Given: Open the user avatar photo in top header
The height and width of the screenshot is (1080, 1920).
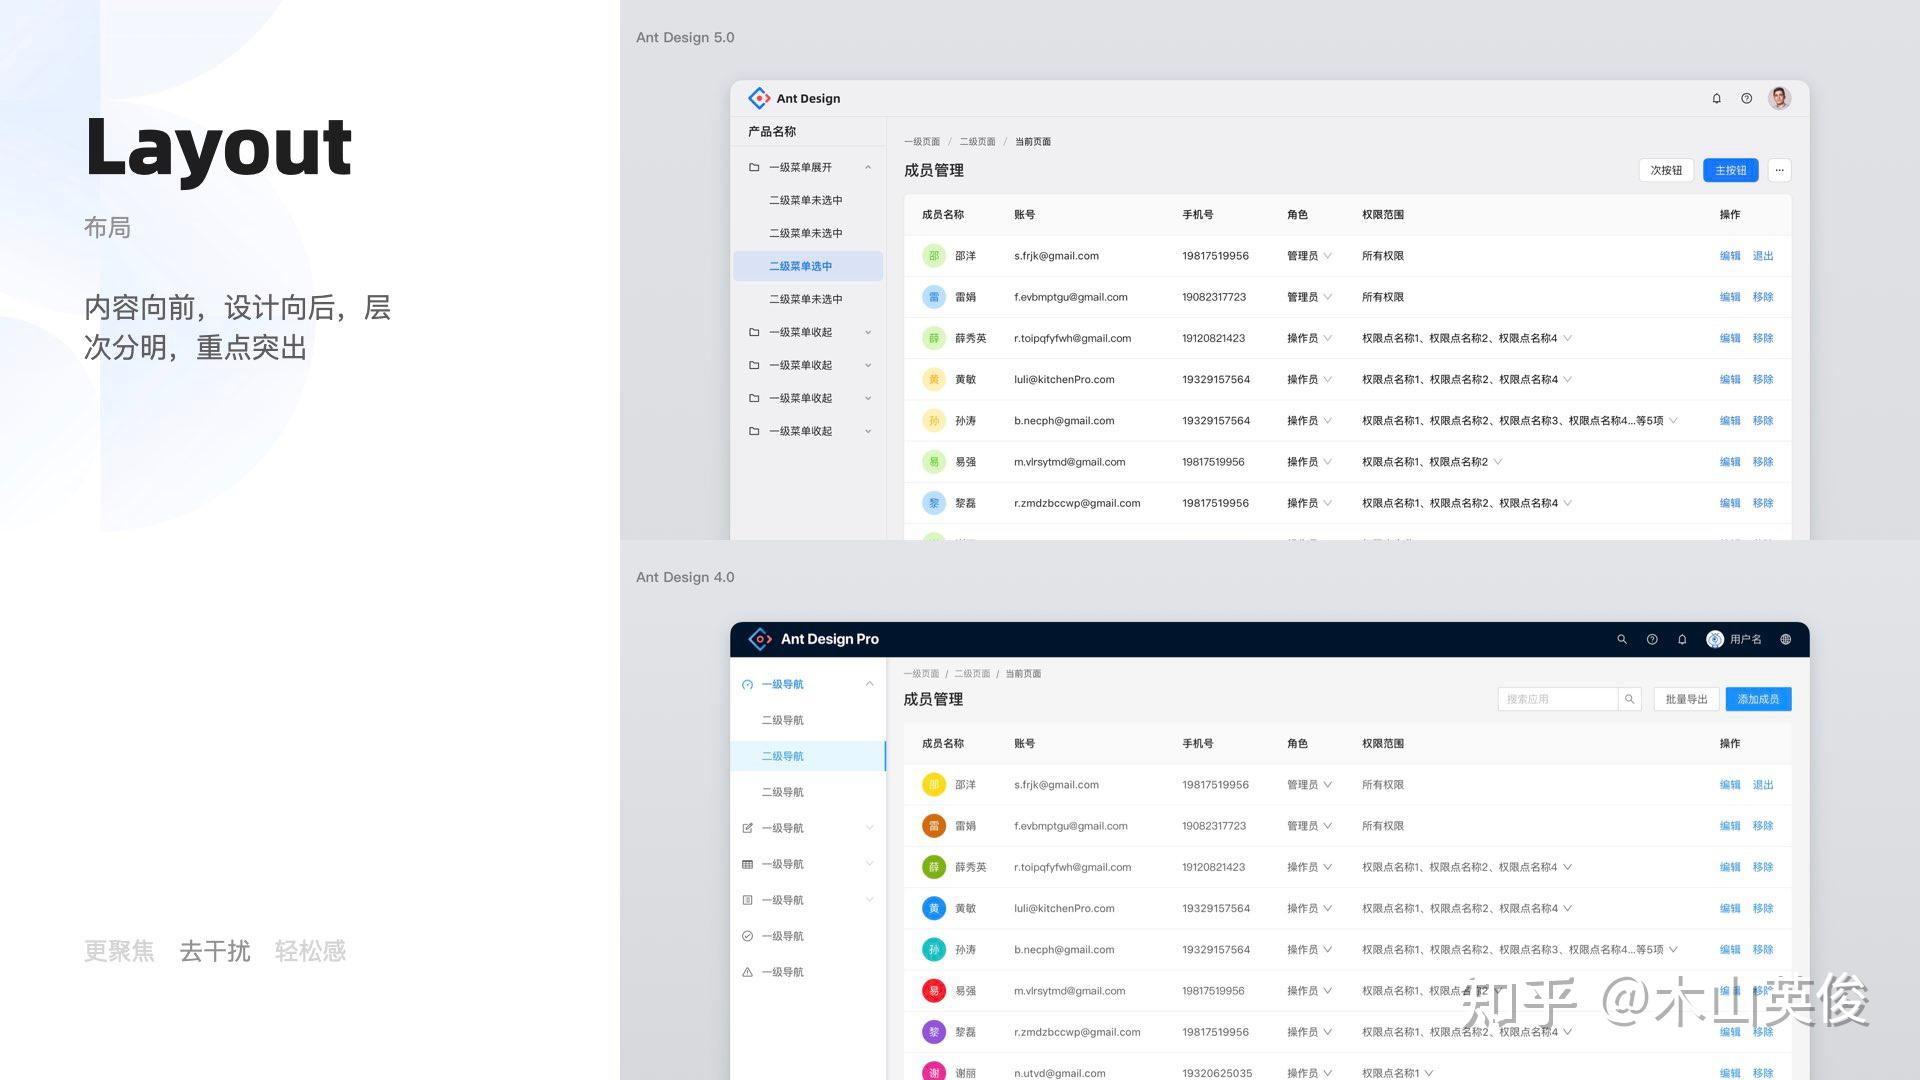Looking at the screenshot, I should pyautogui.click(x=1779, y=98).
